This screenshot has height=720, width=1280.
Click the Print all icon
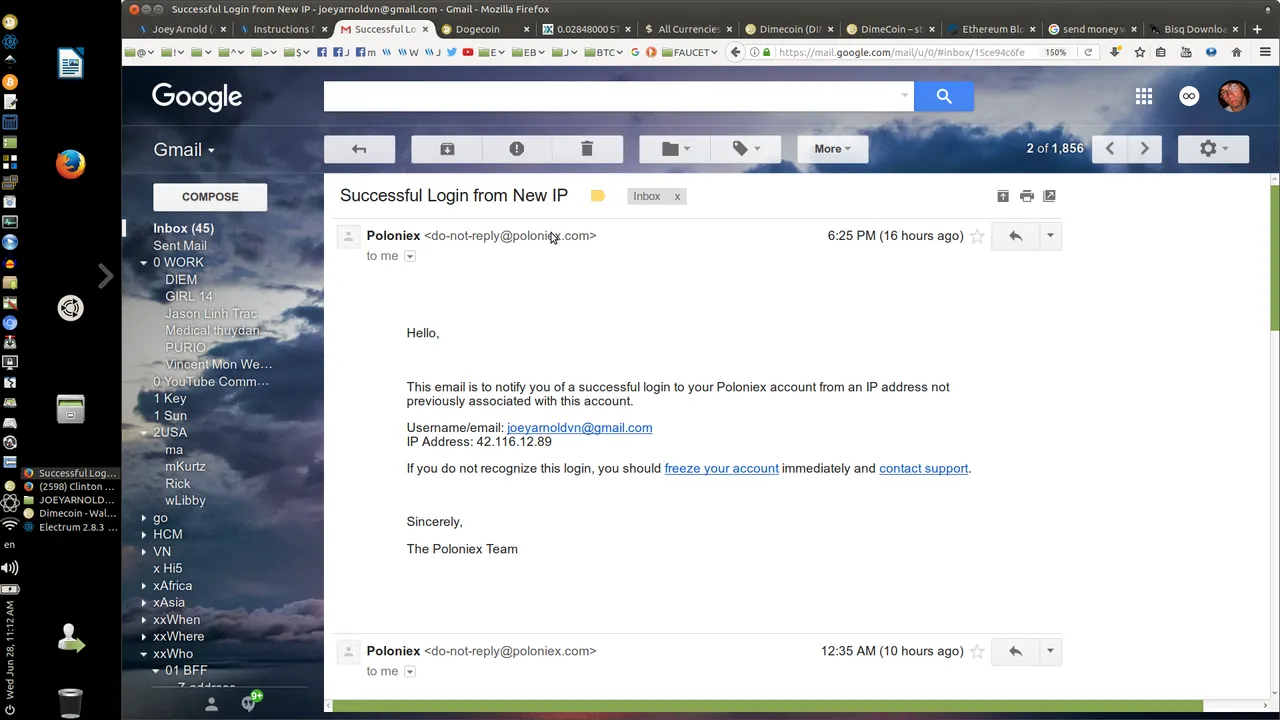coord(1026,196)
